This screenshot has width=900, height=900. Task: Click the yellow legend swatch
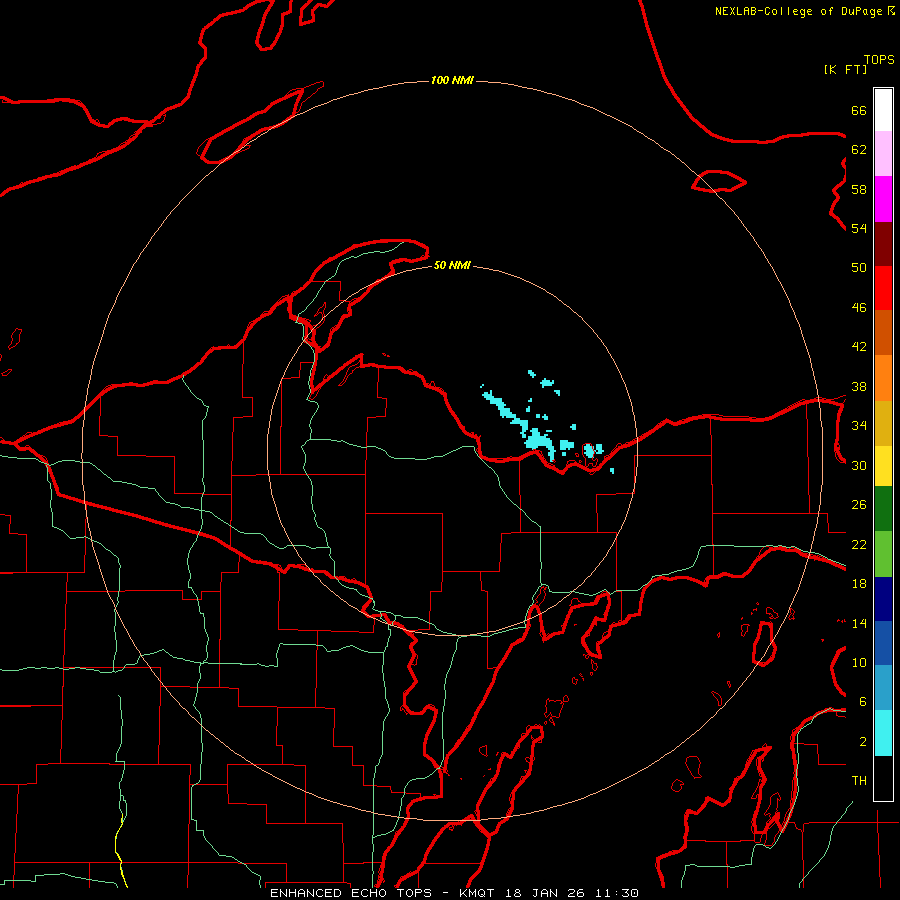pyautogui.click(x=883, y=466)
